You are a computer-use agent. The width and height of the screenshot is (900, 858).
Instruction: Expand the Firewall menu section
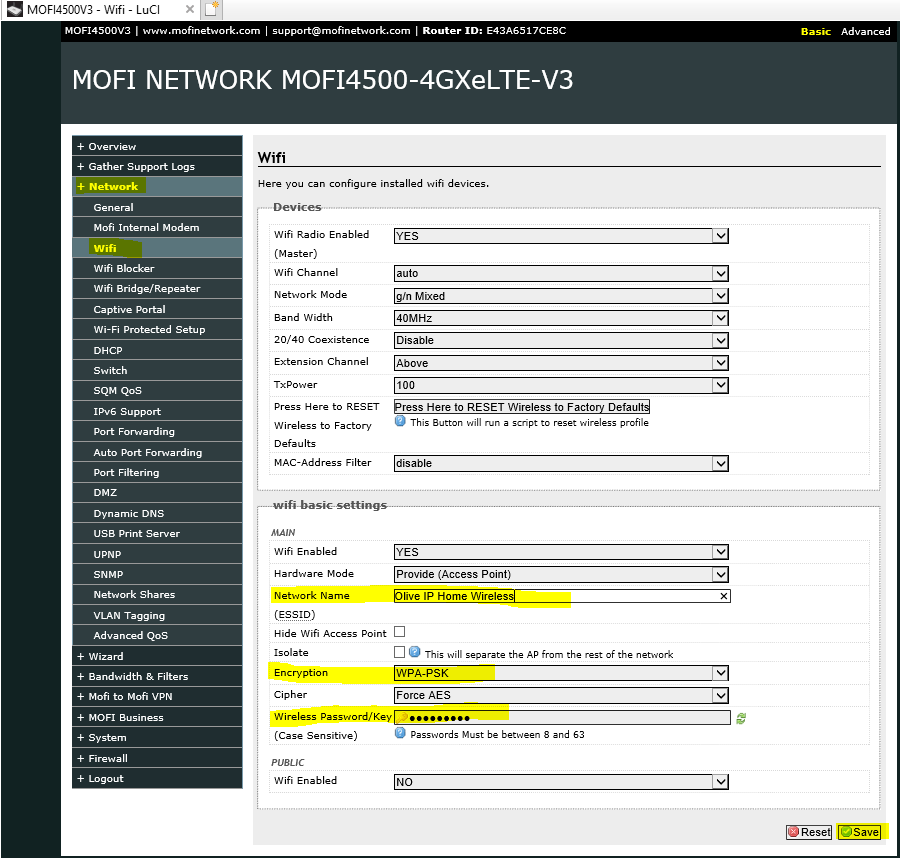[157, 758]
